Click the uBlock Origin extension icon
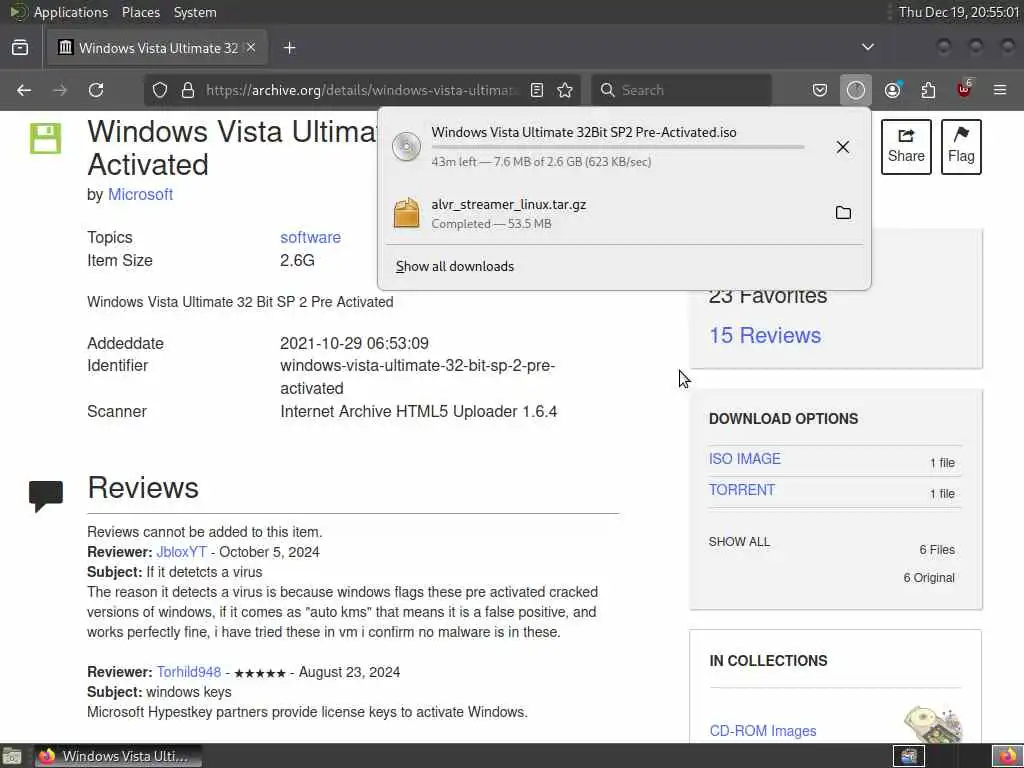1024x768 pixels. (x=965, y=89)
